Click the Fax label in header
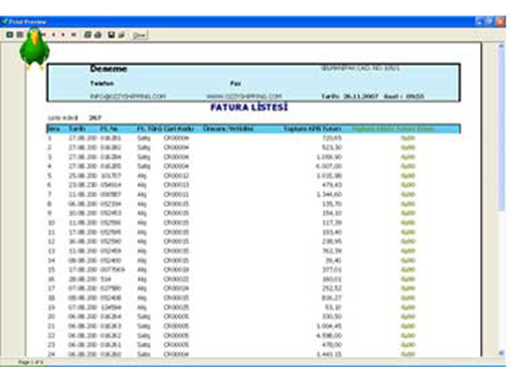Viewport: 510px width, 380px height. coord(235,83)
